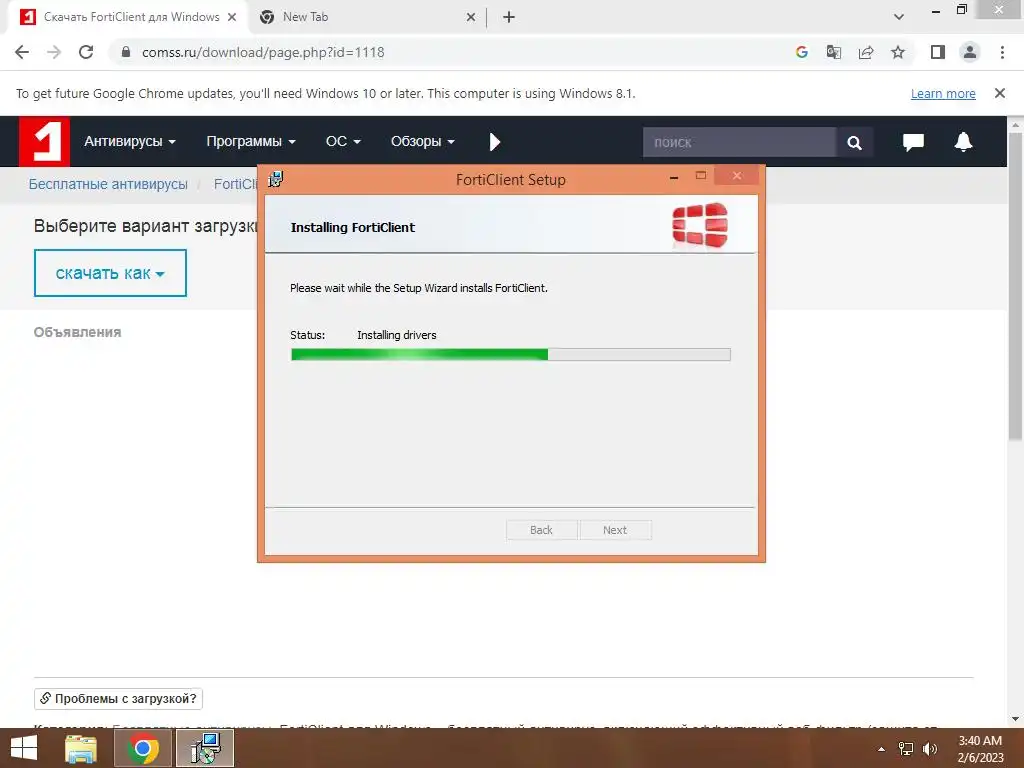The width and height of the screenshot is (1024, 768).
Task: Open the tab search chevron dropdown
Action: click(x=899, y=17)
